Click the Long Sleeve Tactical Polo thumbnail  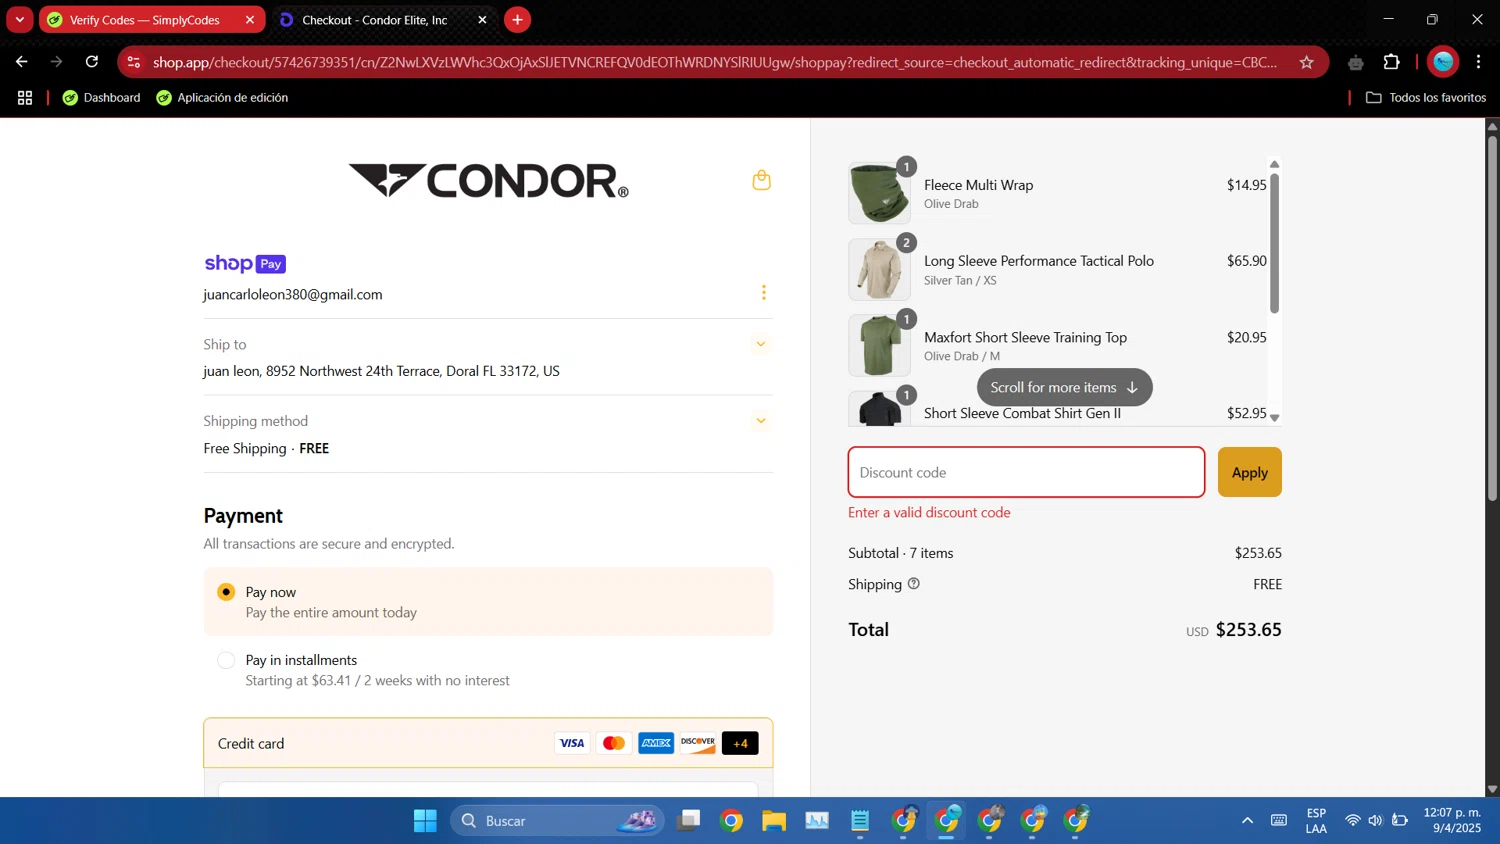pyautogui.click(x=879, y=269)
